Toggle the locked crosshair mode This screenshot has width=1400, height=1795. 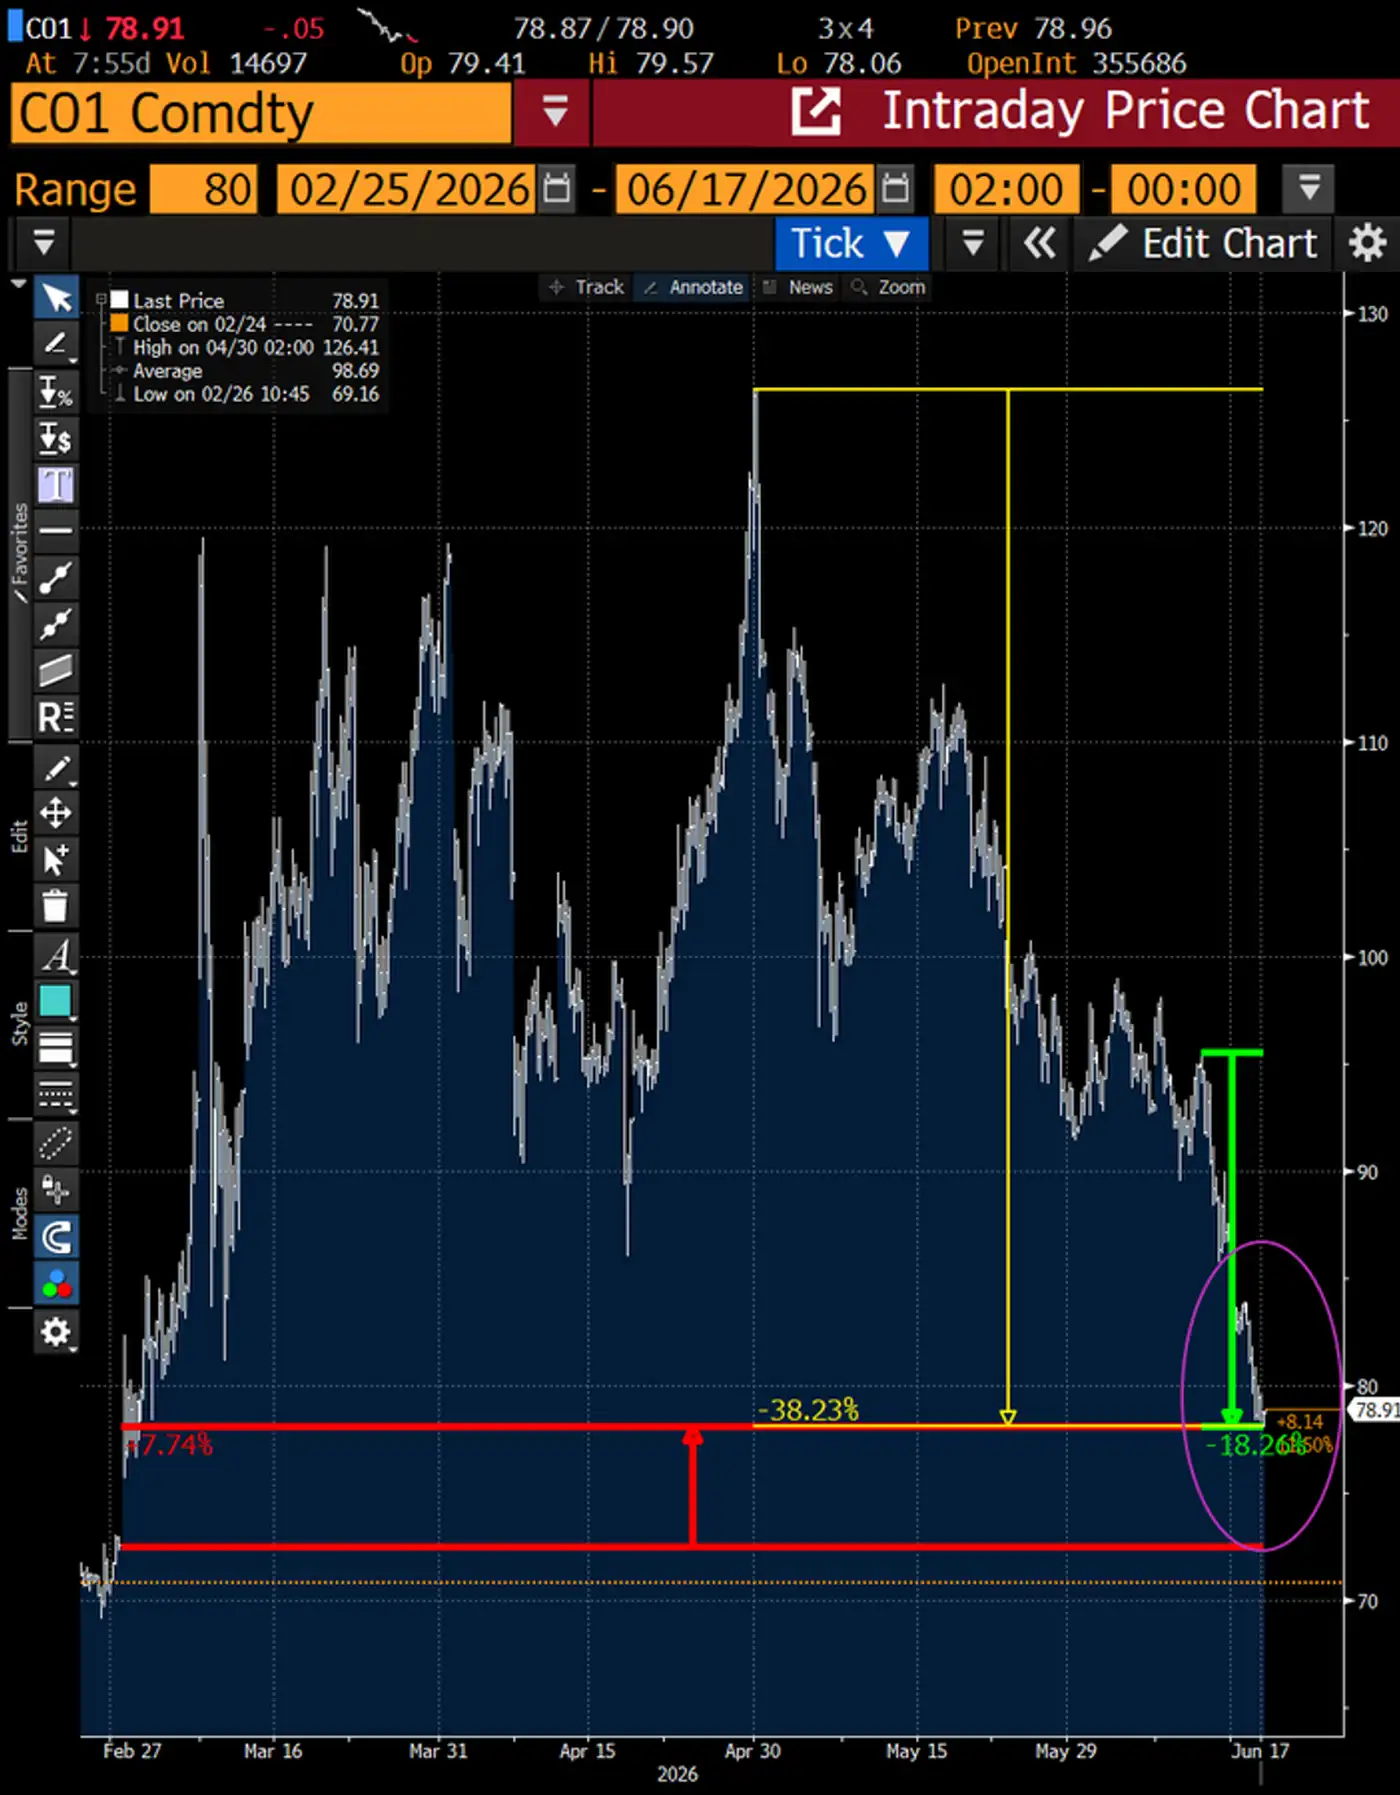coord(56,1190)
